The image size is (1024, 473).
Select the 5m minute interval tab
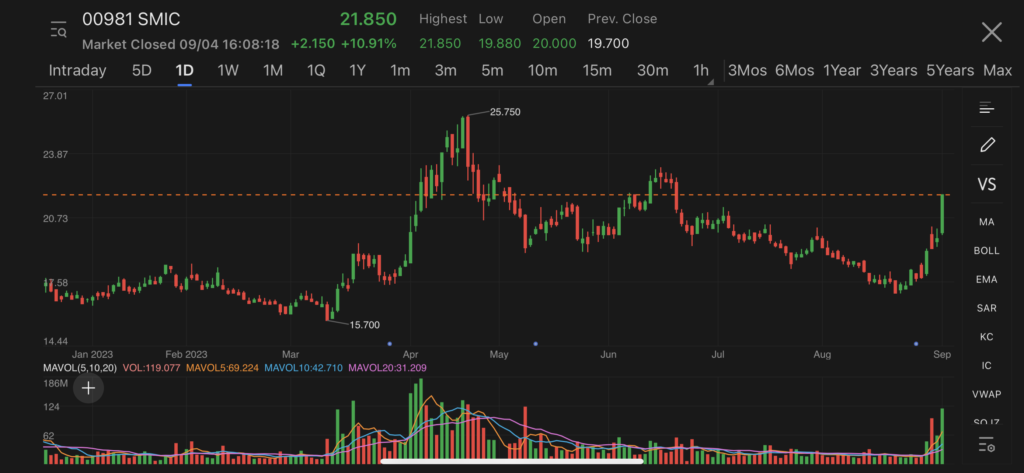click(492, 71)
